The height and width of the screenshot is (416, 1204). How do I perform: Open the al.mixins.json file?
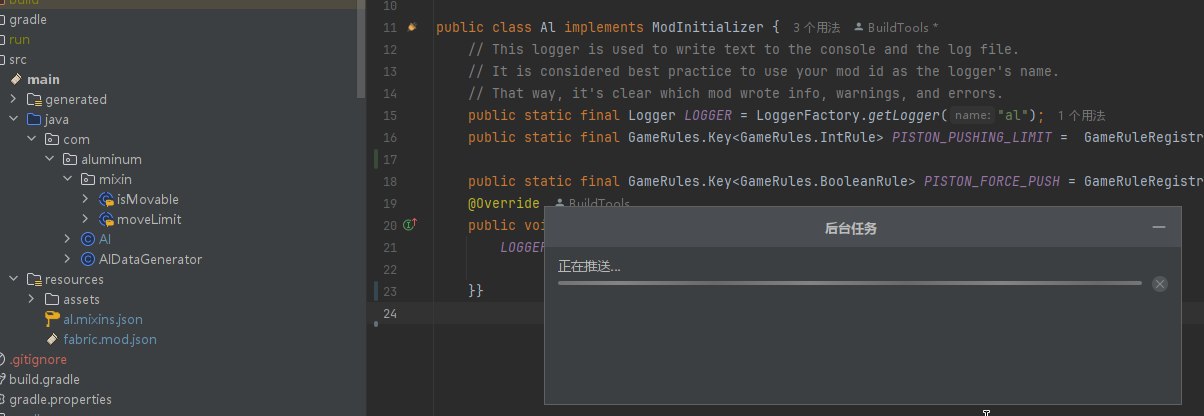pyautogui.click(x=102, y=319)
